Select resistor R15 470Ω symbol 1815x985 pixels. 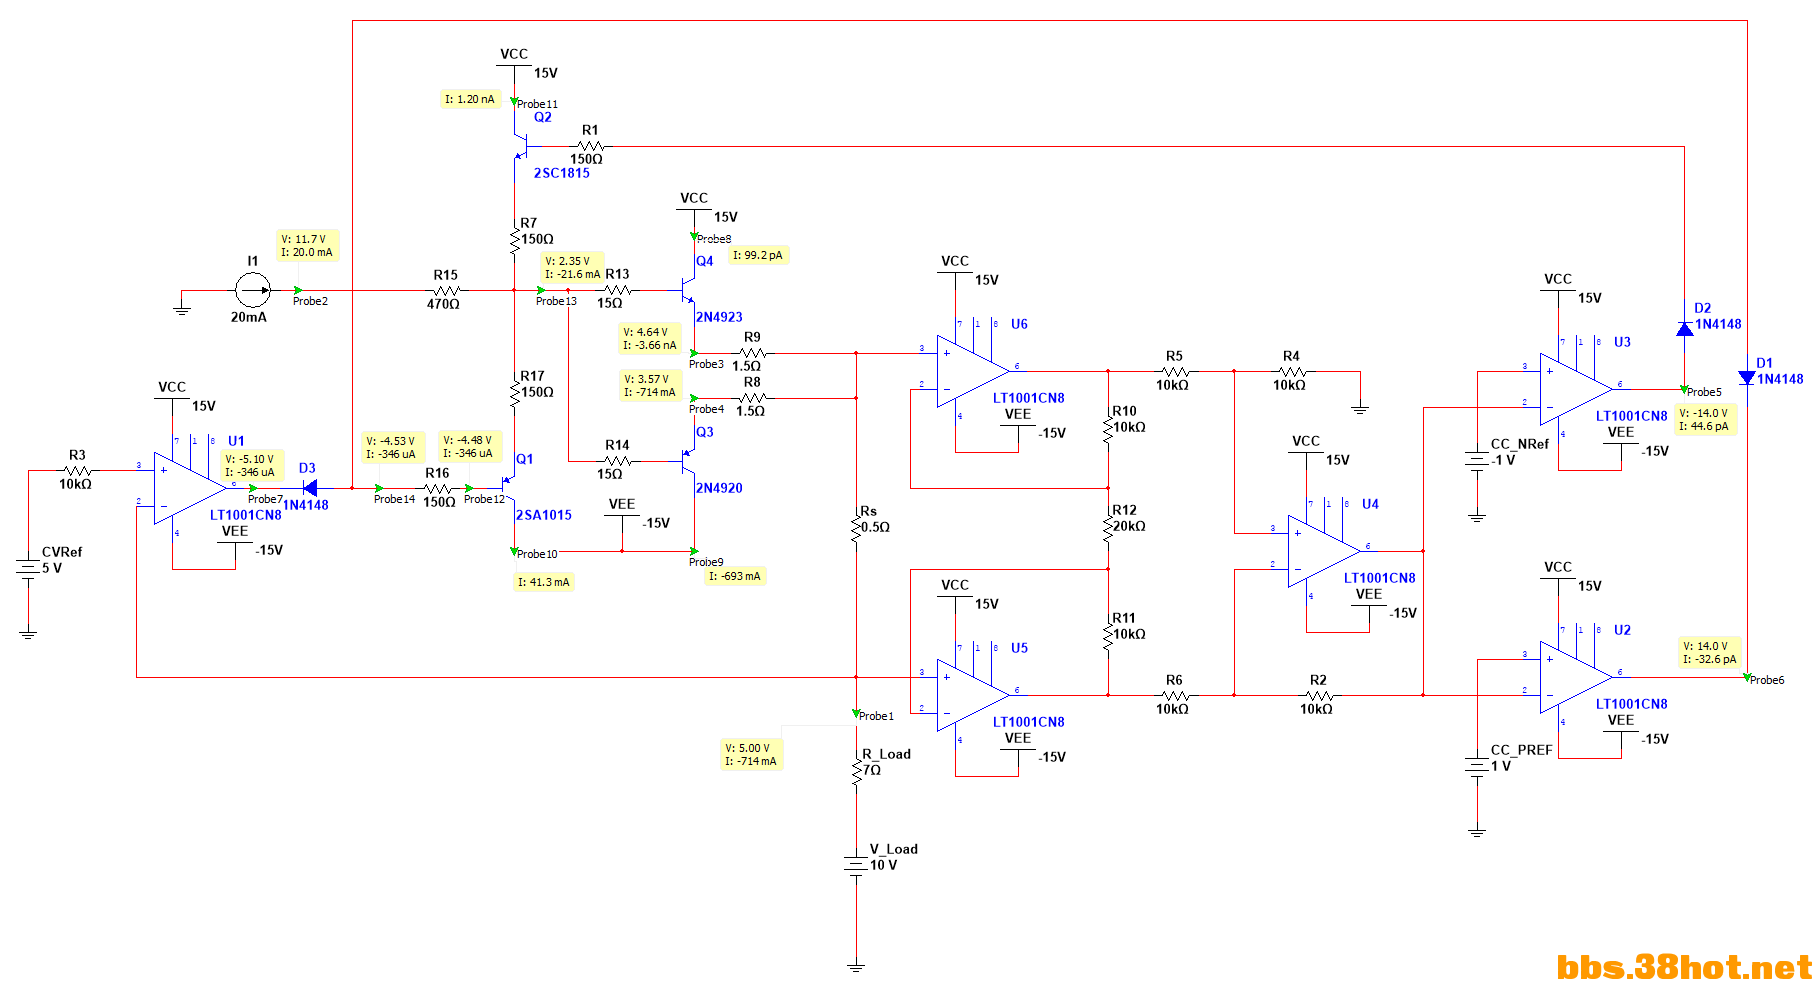click(x=446, y=291)
